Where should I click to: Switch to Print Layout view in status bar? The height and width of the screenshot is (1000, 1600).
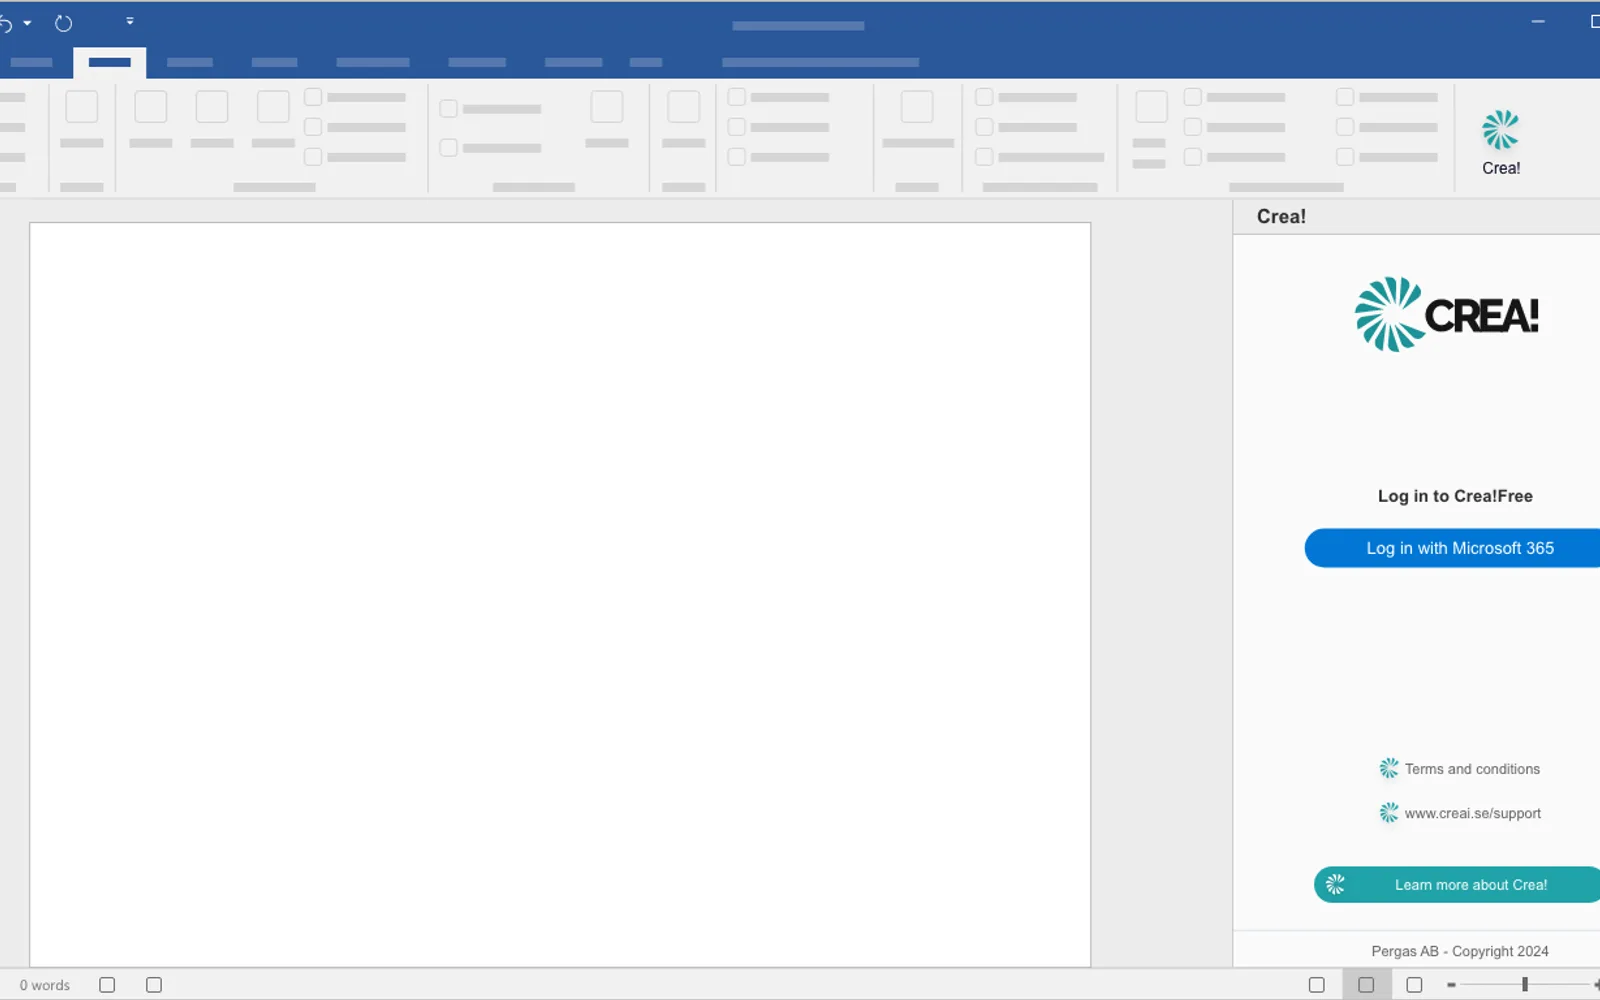click(1366, 985)
